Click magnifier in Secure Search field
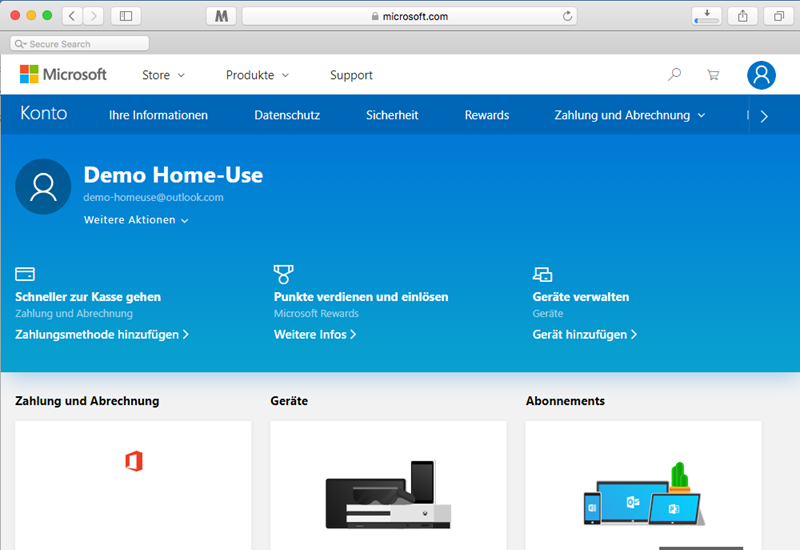The image size is (800, 550). pyautogui.click(x=20, y=44)
